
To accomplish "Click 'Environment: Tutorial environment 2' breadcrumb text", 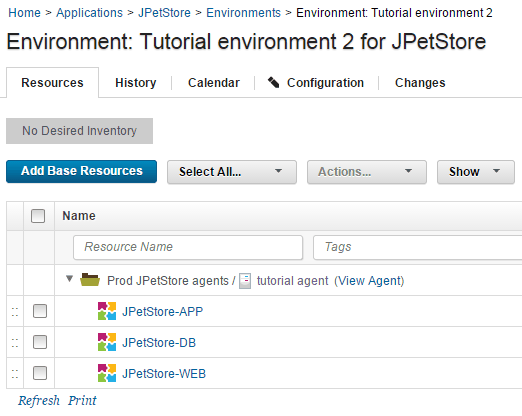I will tap(394, 13).
